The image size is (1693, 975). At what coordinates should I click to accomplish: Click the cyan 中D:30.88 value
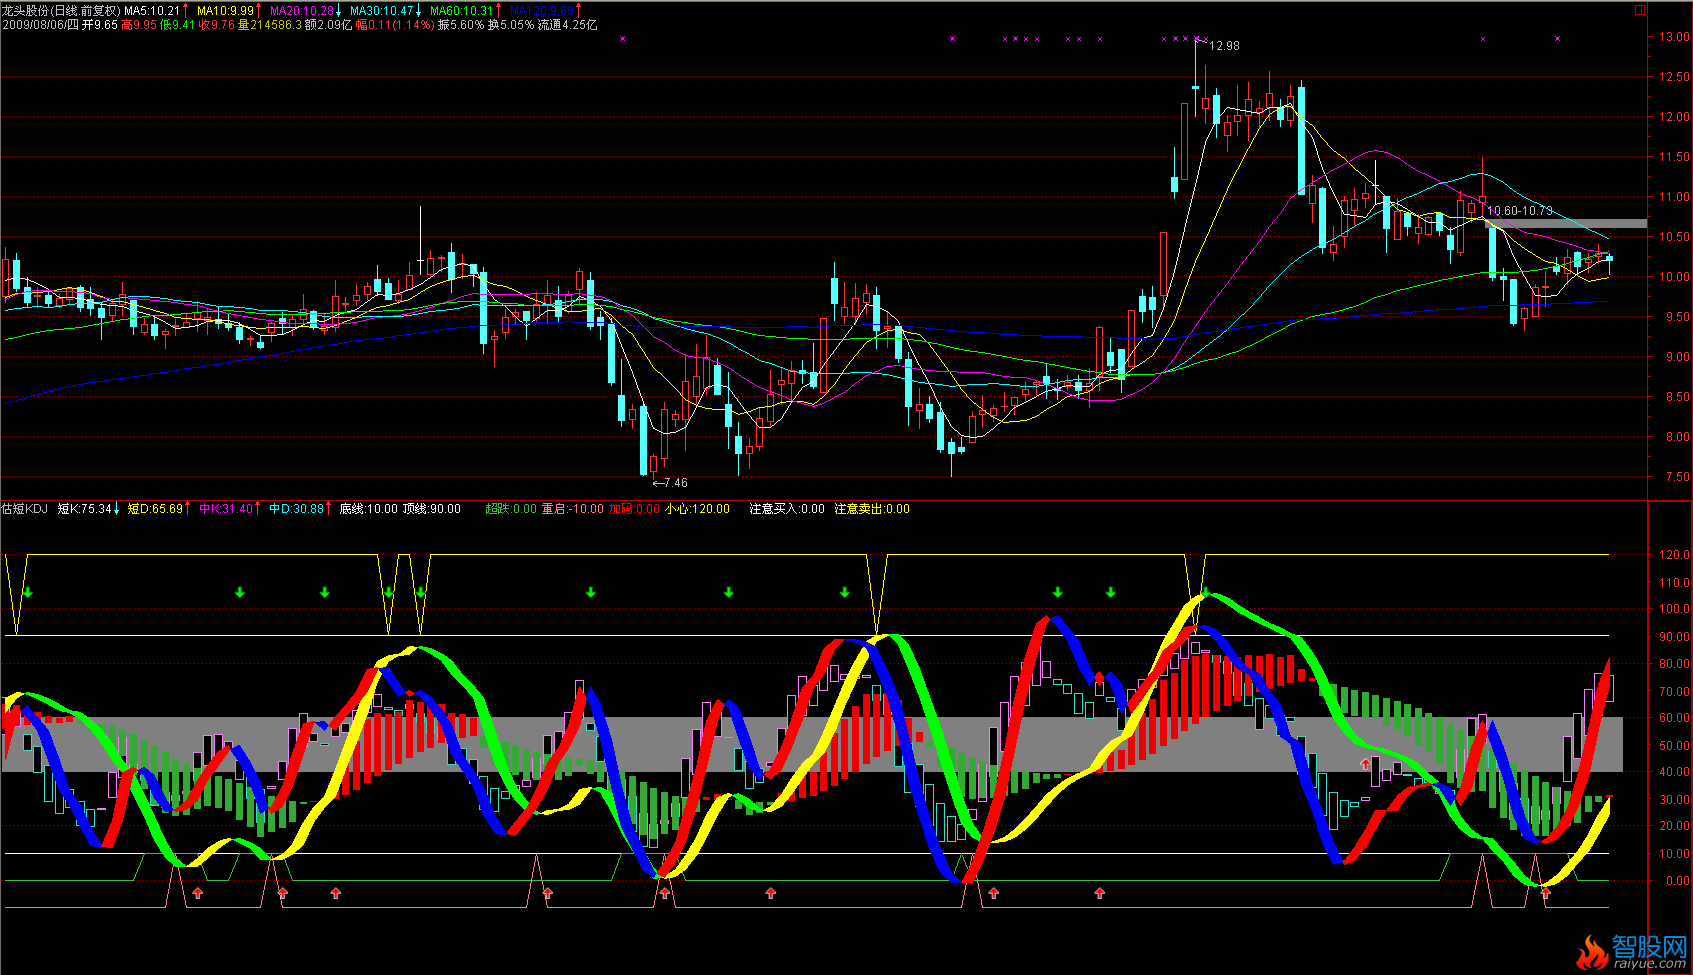[297, 509]
